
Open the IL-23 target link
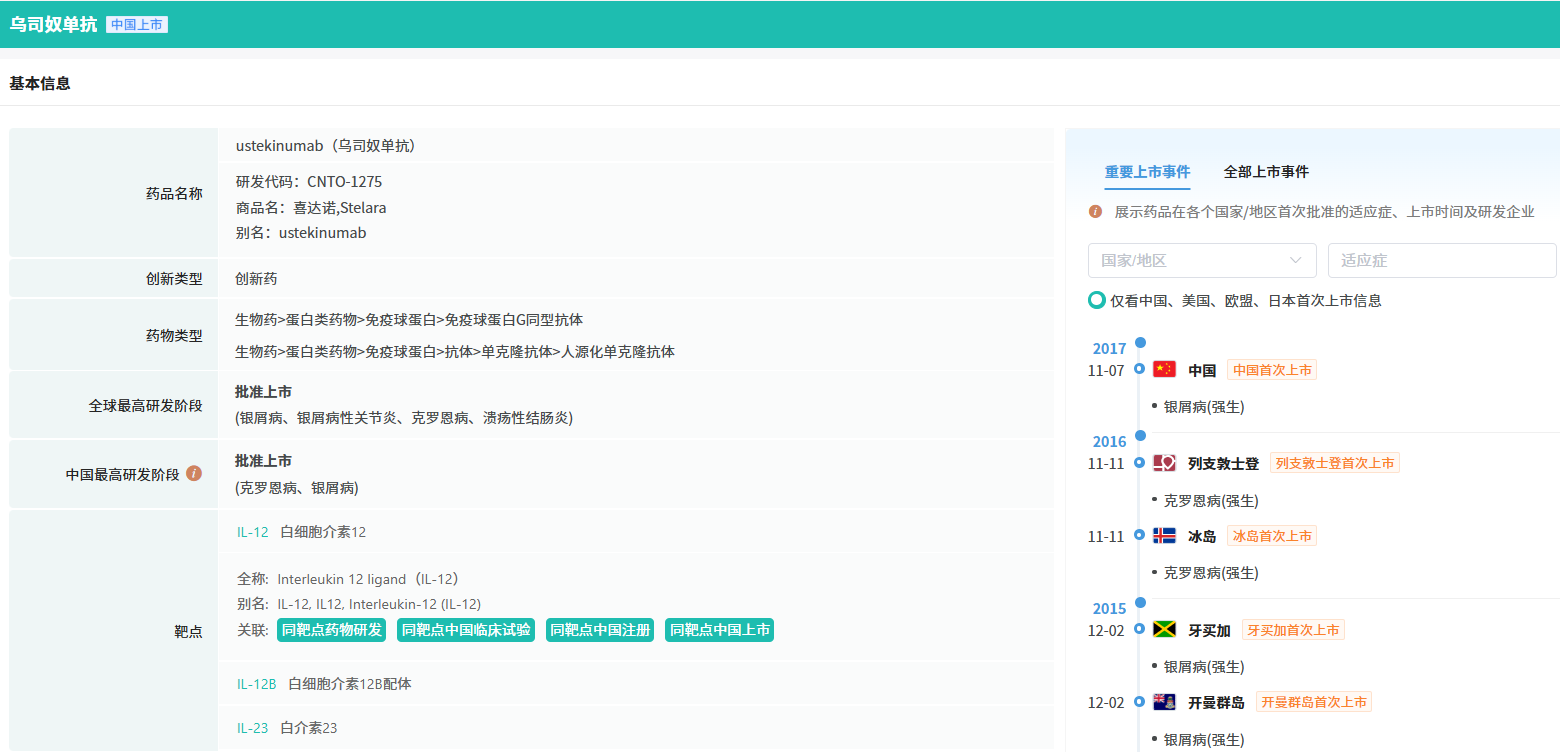253,728
